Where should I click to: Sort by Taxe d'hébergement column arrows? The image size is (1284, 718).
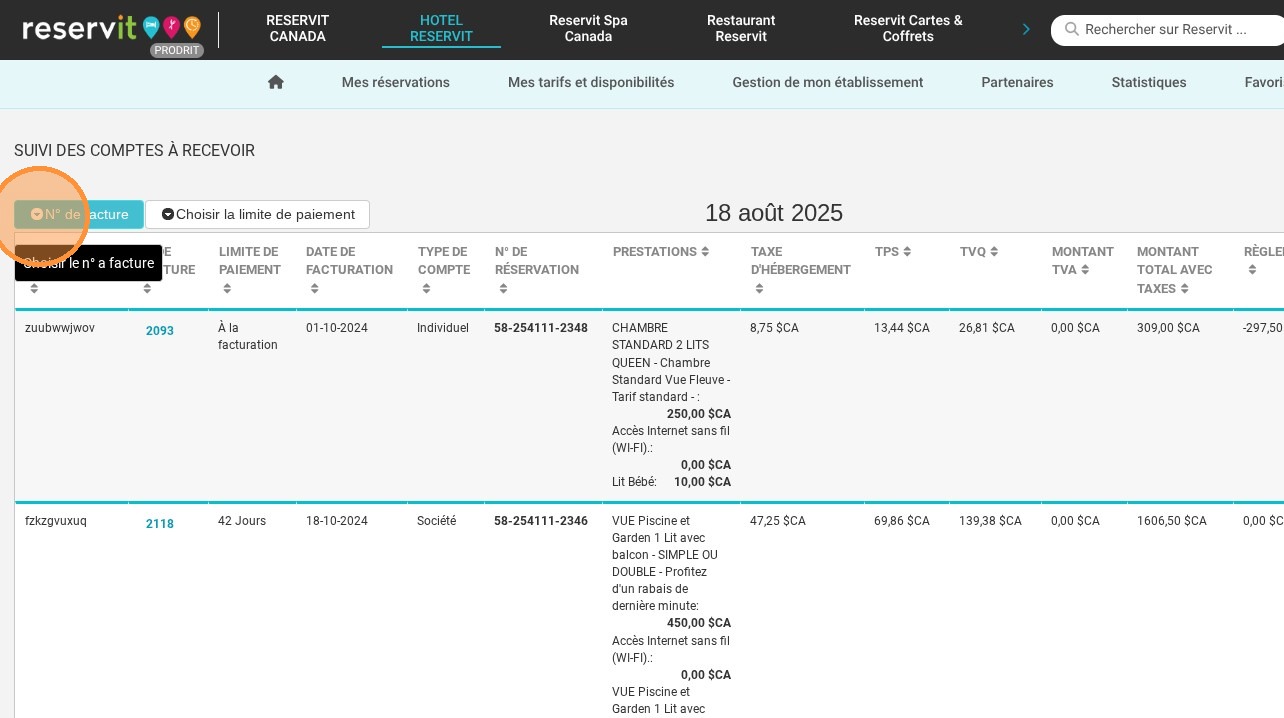pos(760,289)
